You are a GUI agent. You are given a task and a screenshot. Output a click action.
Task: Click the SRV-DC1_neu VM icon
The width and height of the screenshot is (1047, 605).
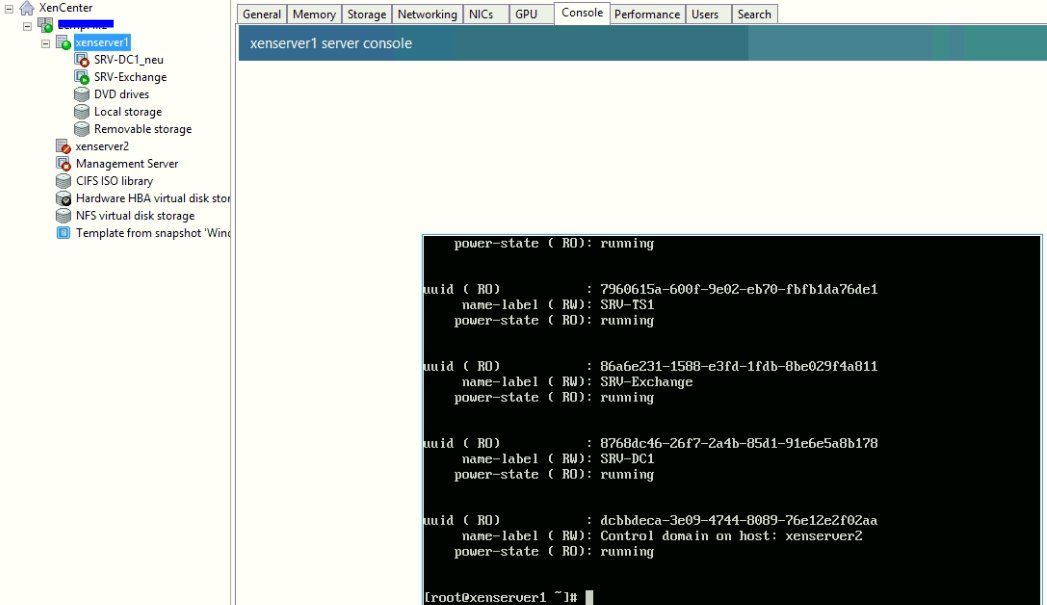81,60
